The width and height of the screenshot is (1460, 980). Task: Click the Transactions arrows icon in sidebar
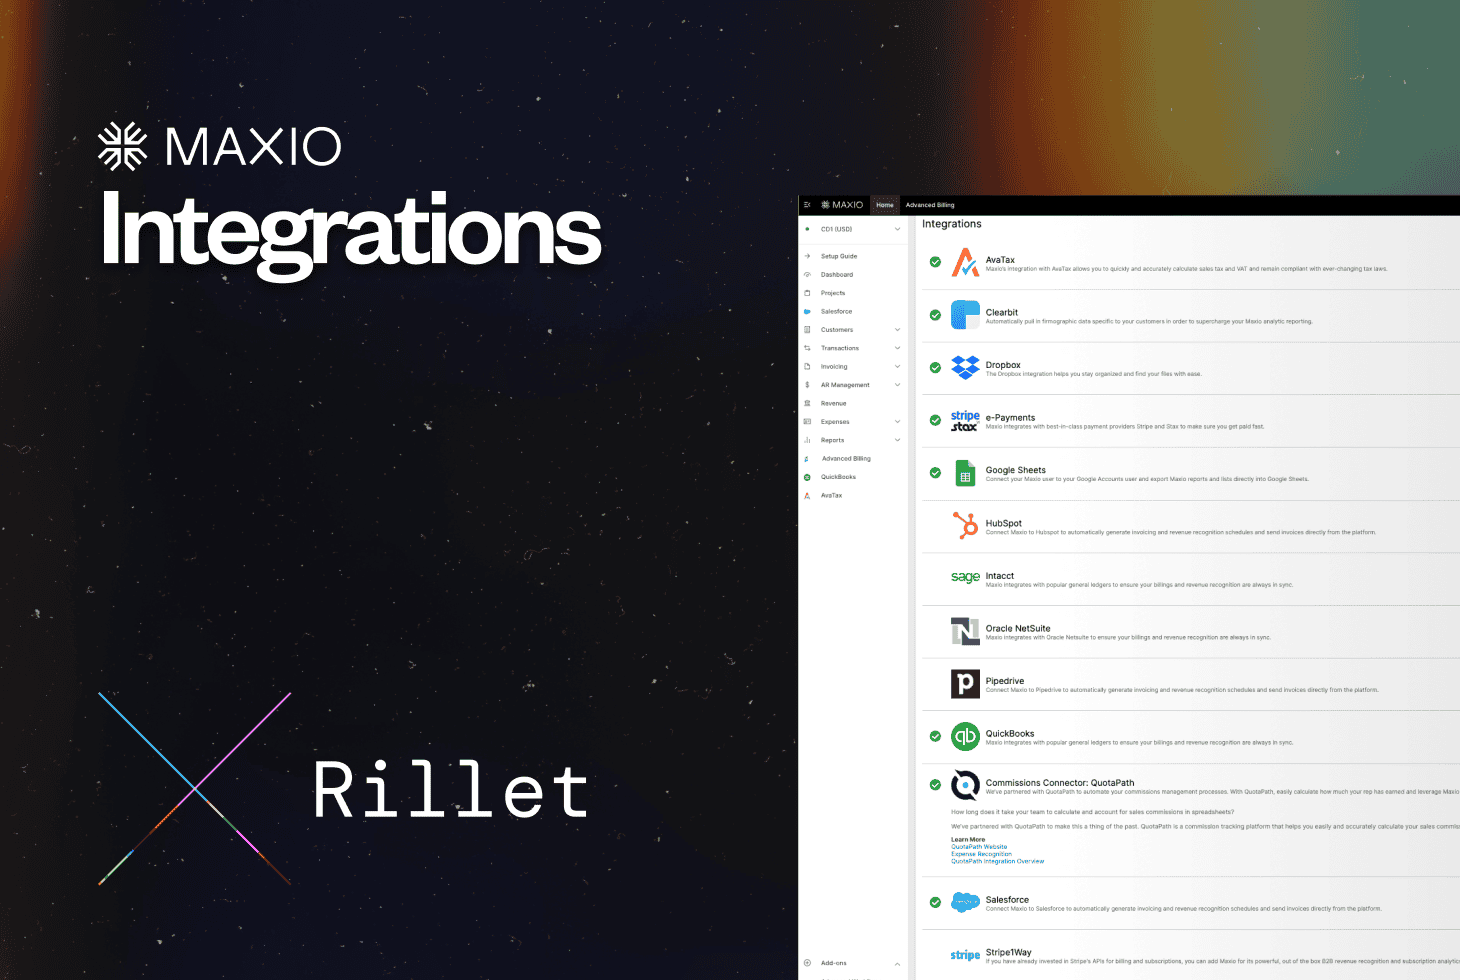point(807,348)
